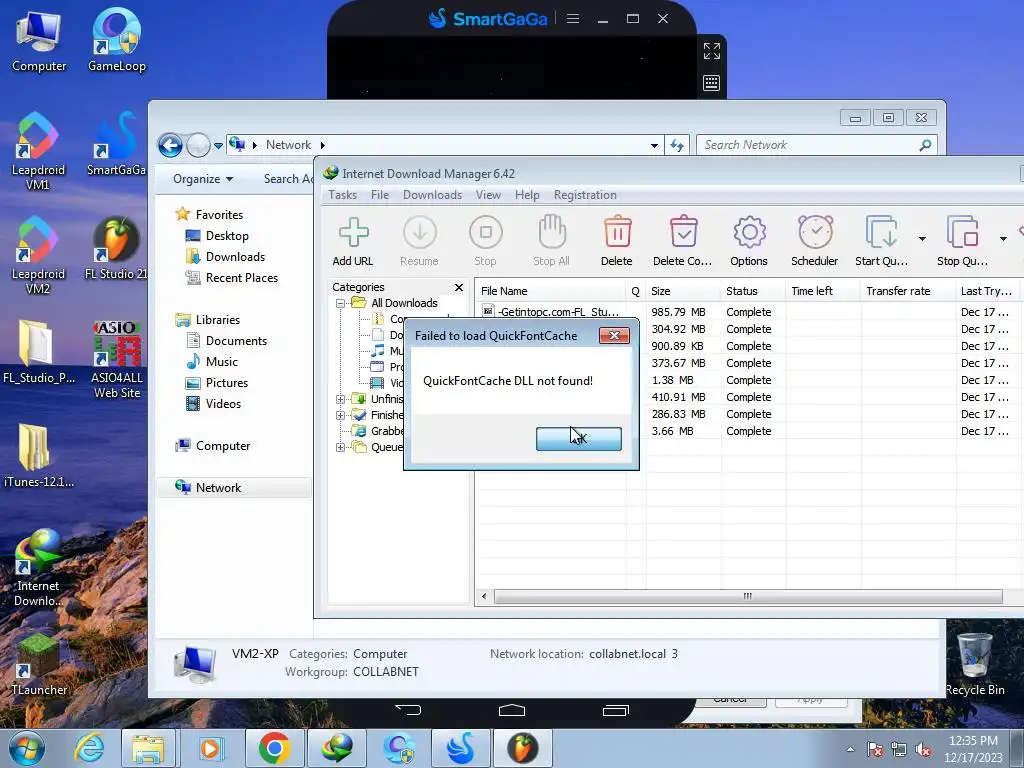1024x768 pixels.
Task: Open the Tasks menu in IDM
Action: [x=342, y=195]
